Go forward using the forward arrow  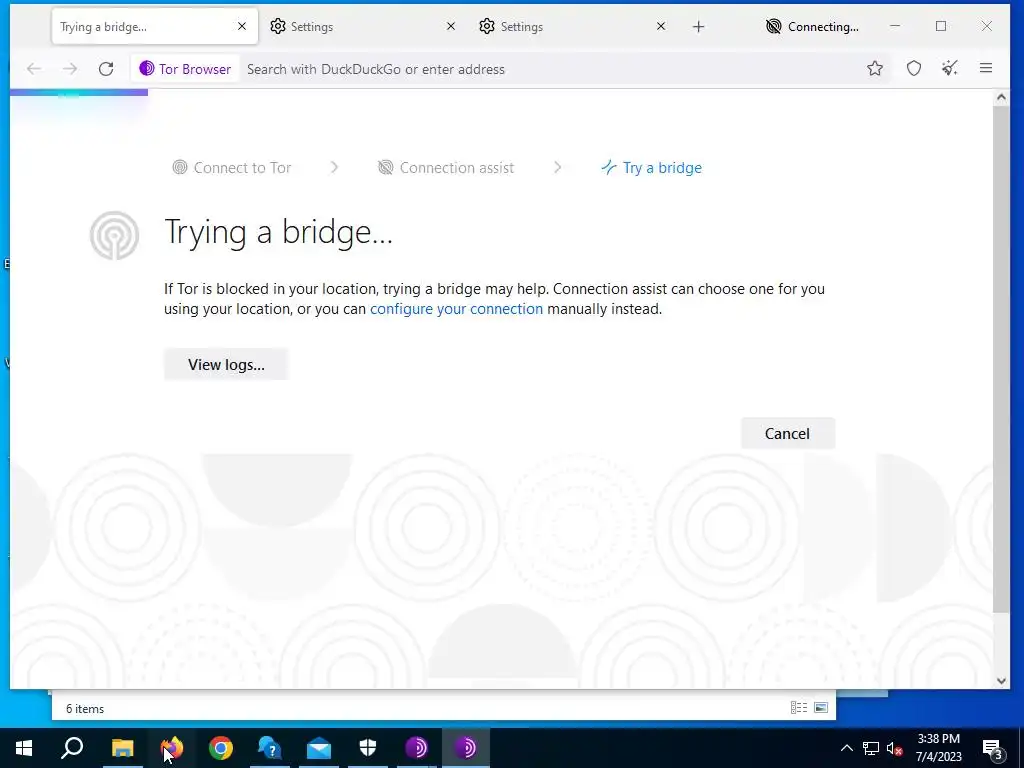70,69
